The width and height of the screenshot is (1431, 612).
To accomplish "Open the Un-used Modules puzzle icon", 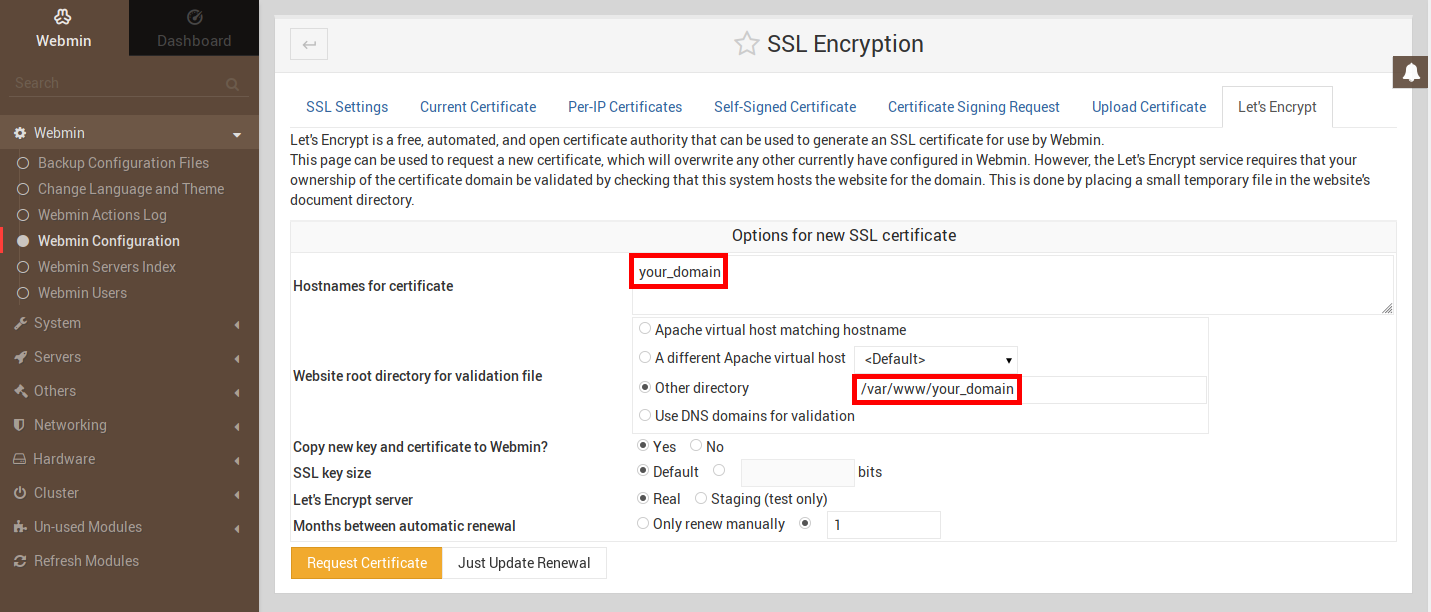I will click(x=20, y=528).
